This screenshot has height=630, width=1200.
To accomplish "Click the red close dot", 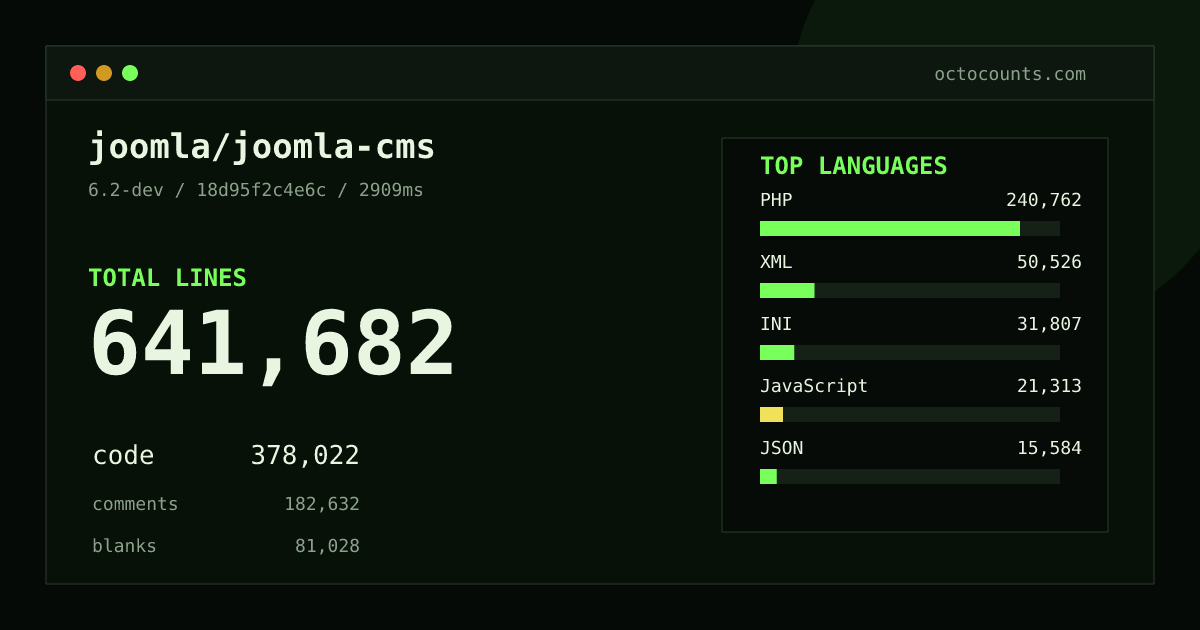I will click(78, 73).
